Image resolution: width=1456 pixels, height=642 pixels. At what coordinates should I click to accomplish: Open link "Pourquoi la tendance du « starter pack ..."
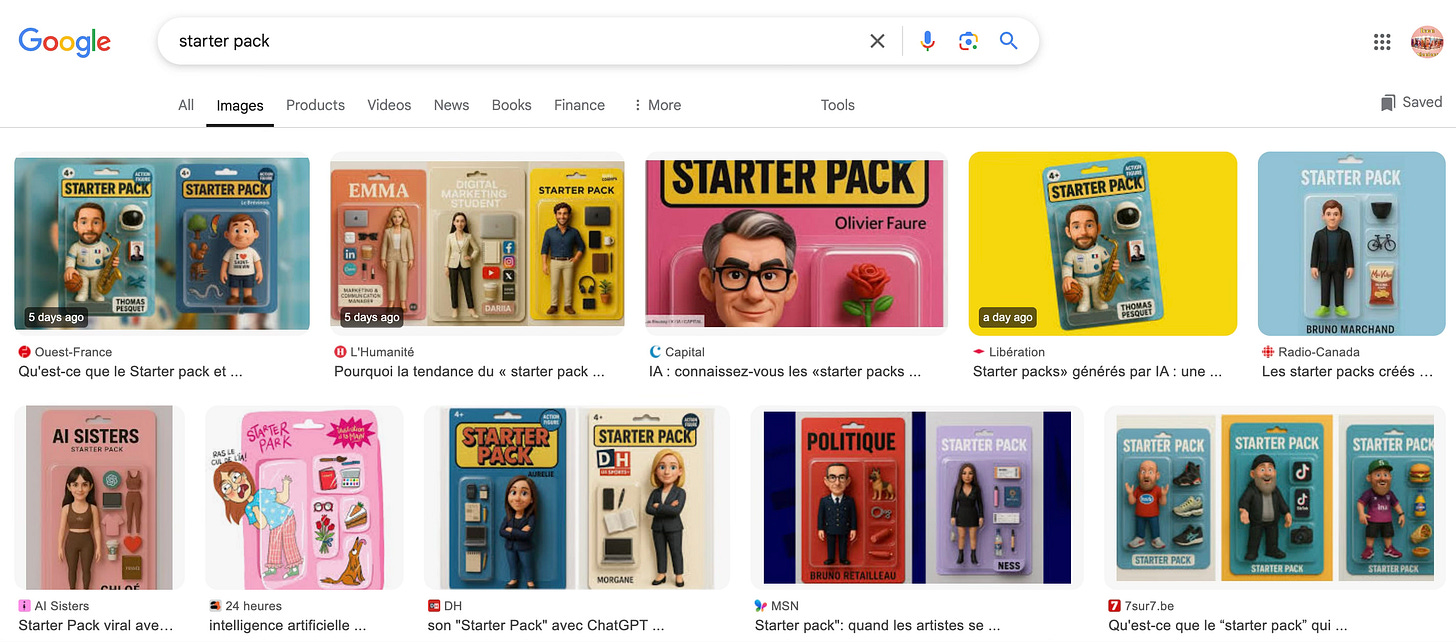pyautogui.click(x=469, y=371)
